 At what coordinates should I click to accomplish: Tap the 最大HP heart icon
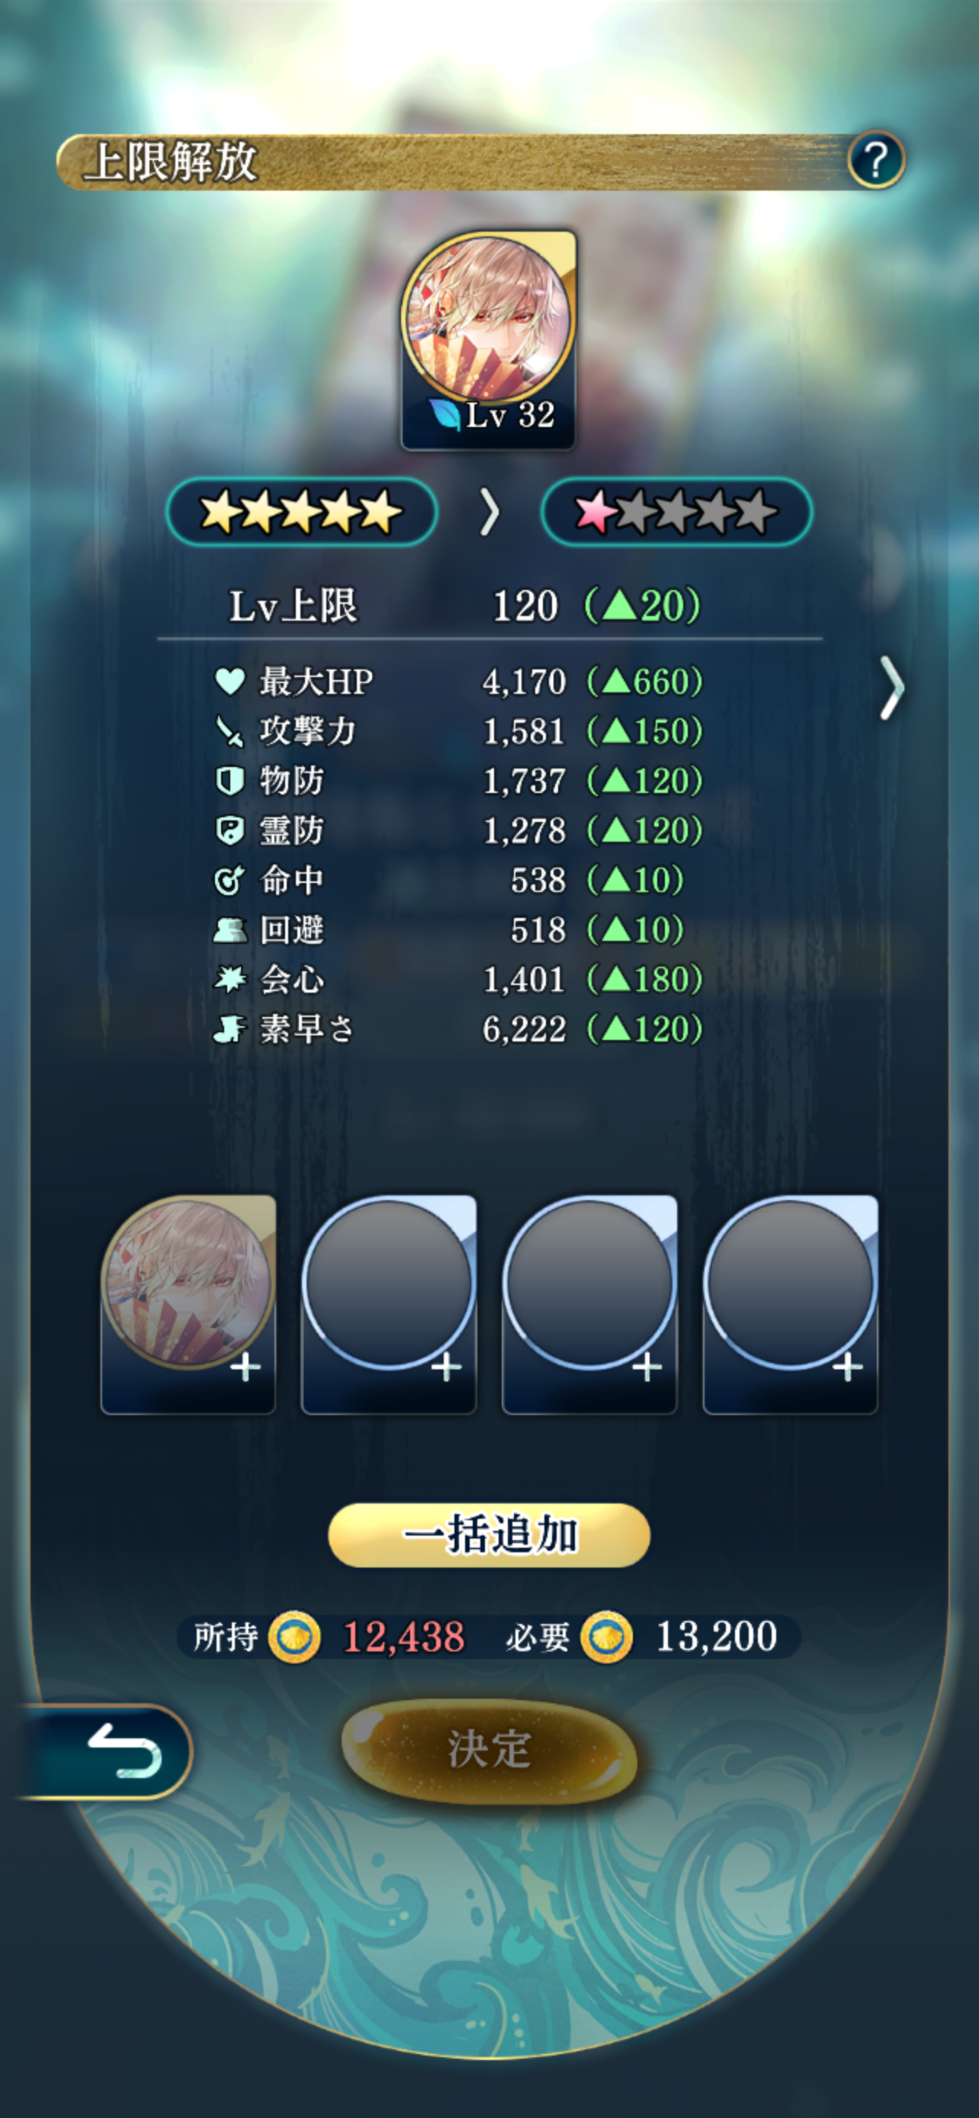(230, 682)
